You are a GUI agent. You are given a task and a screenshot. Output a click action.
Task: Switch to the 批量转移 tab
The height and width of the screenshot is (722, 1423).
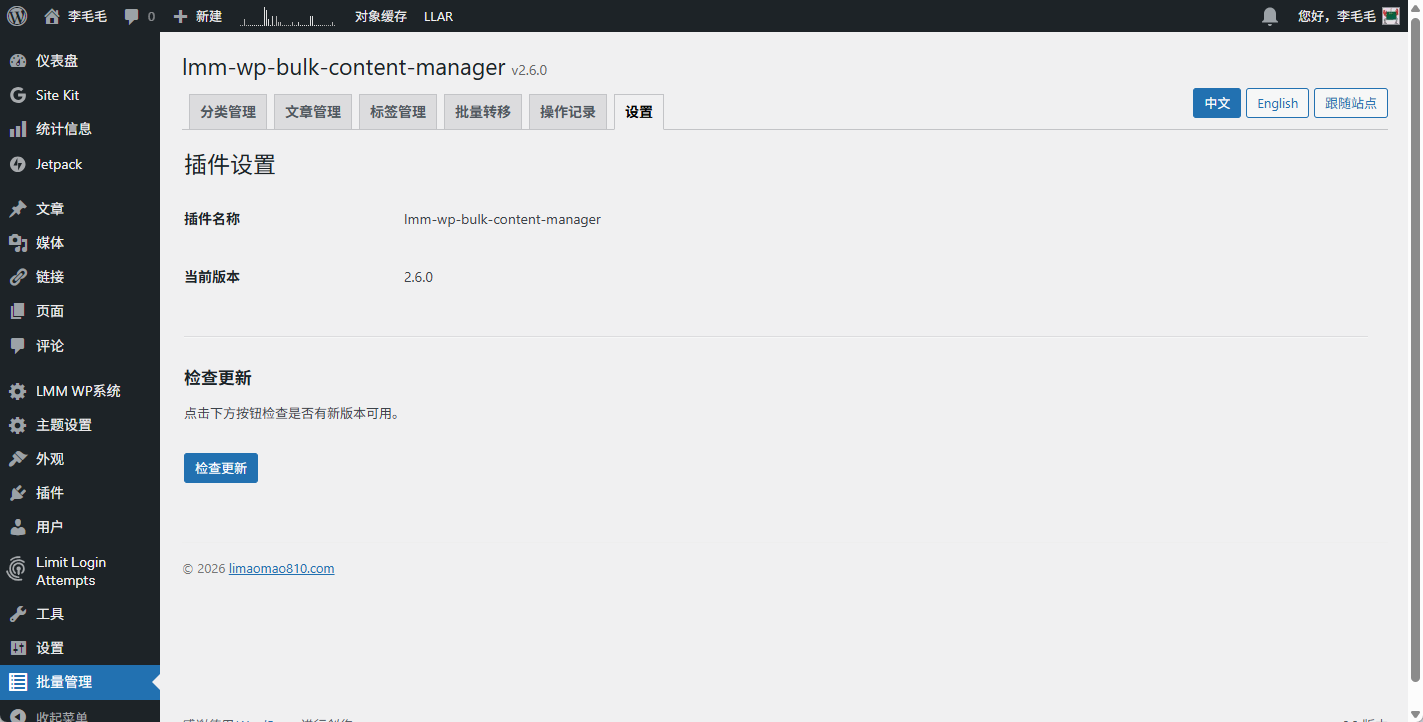(x=483, y=112)
